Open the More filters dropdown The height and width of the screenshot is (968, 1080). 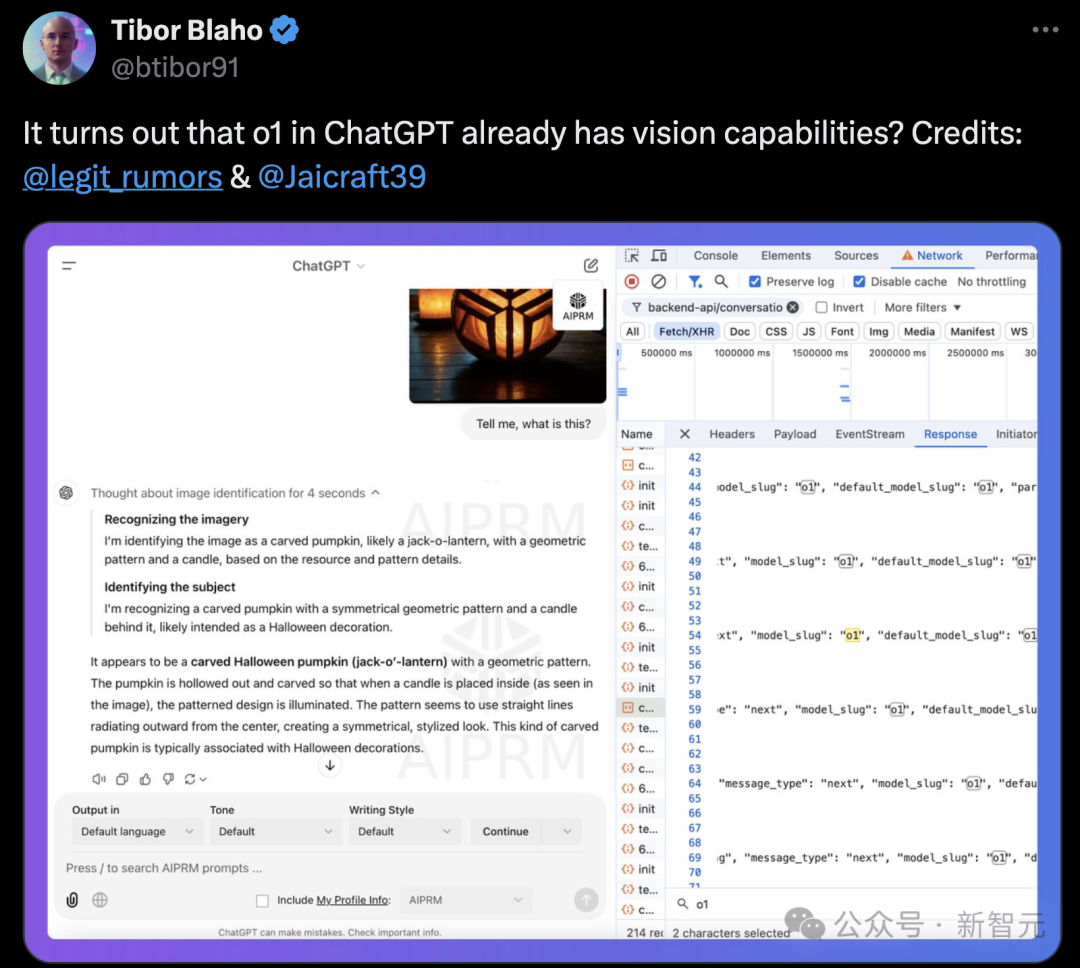tap(922, 307)
